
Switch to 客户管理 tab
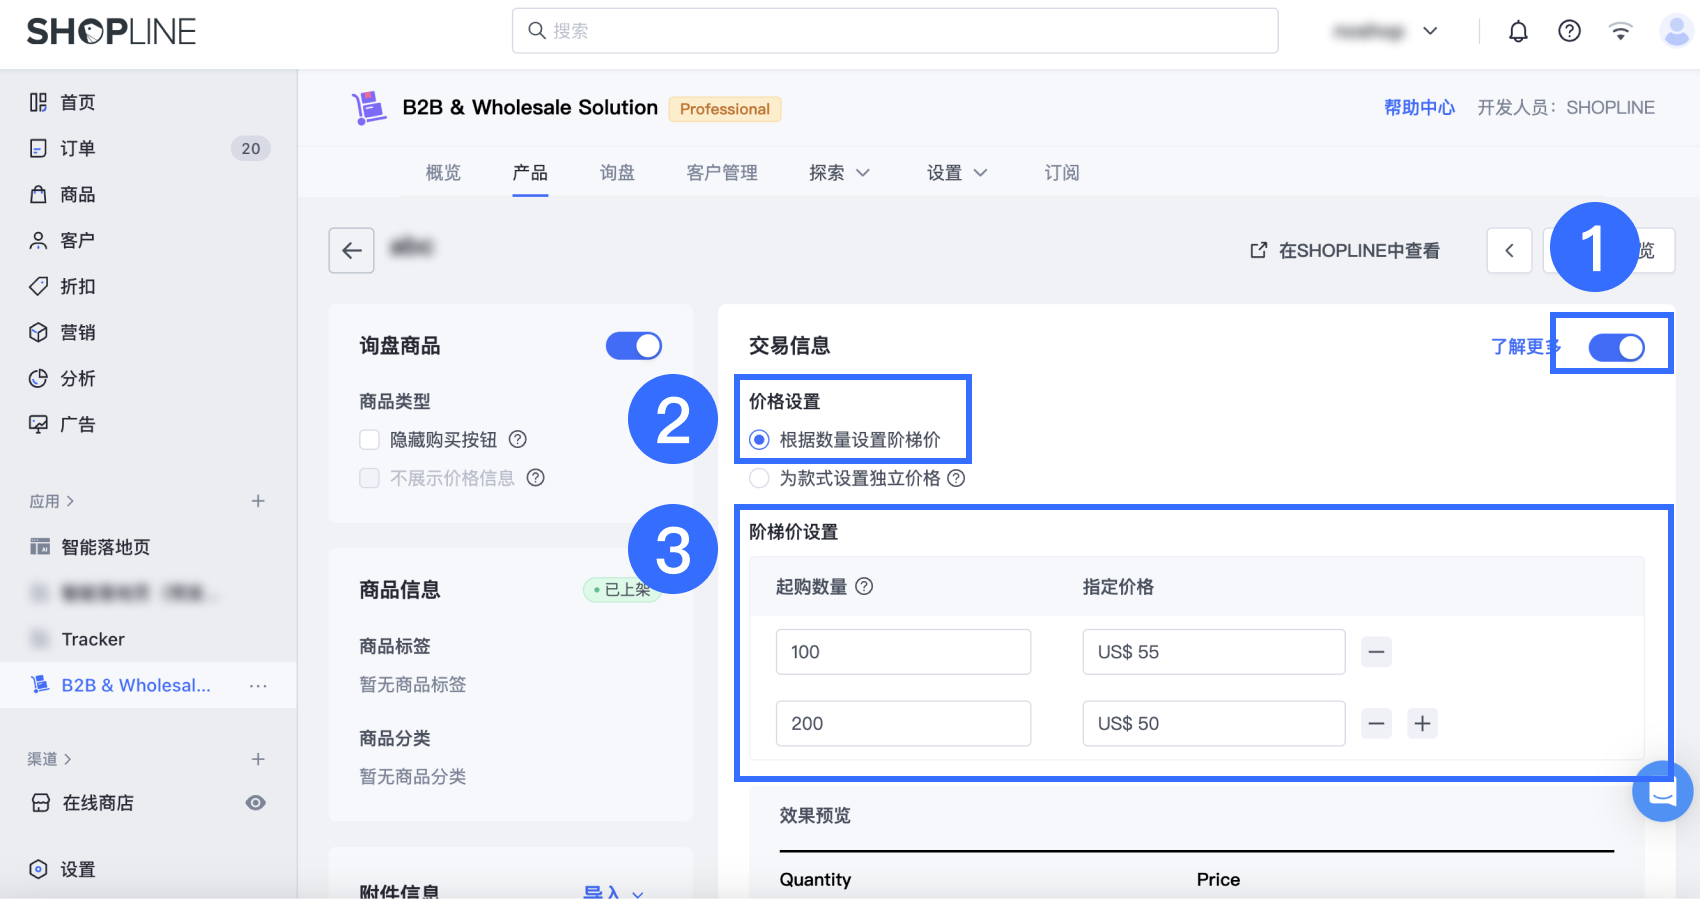[x=722, y=173]
